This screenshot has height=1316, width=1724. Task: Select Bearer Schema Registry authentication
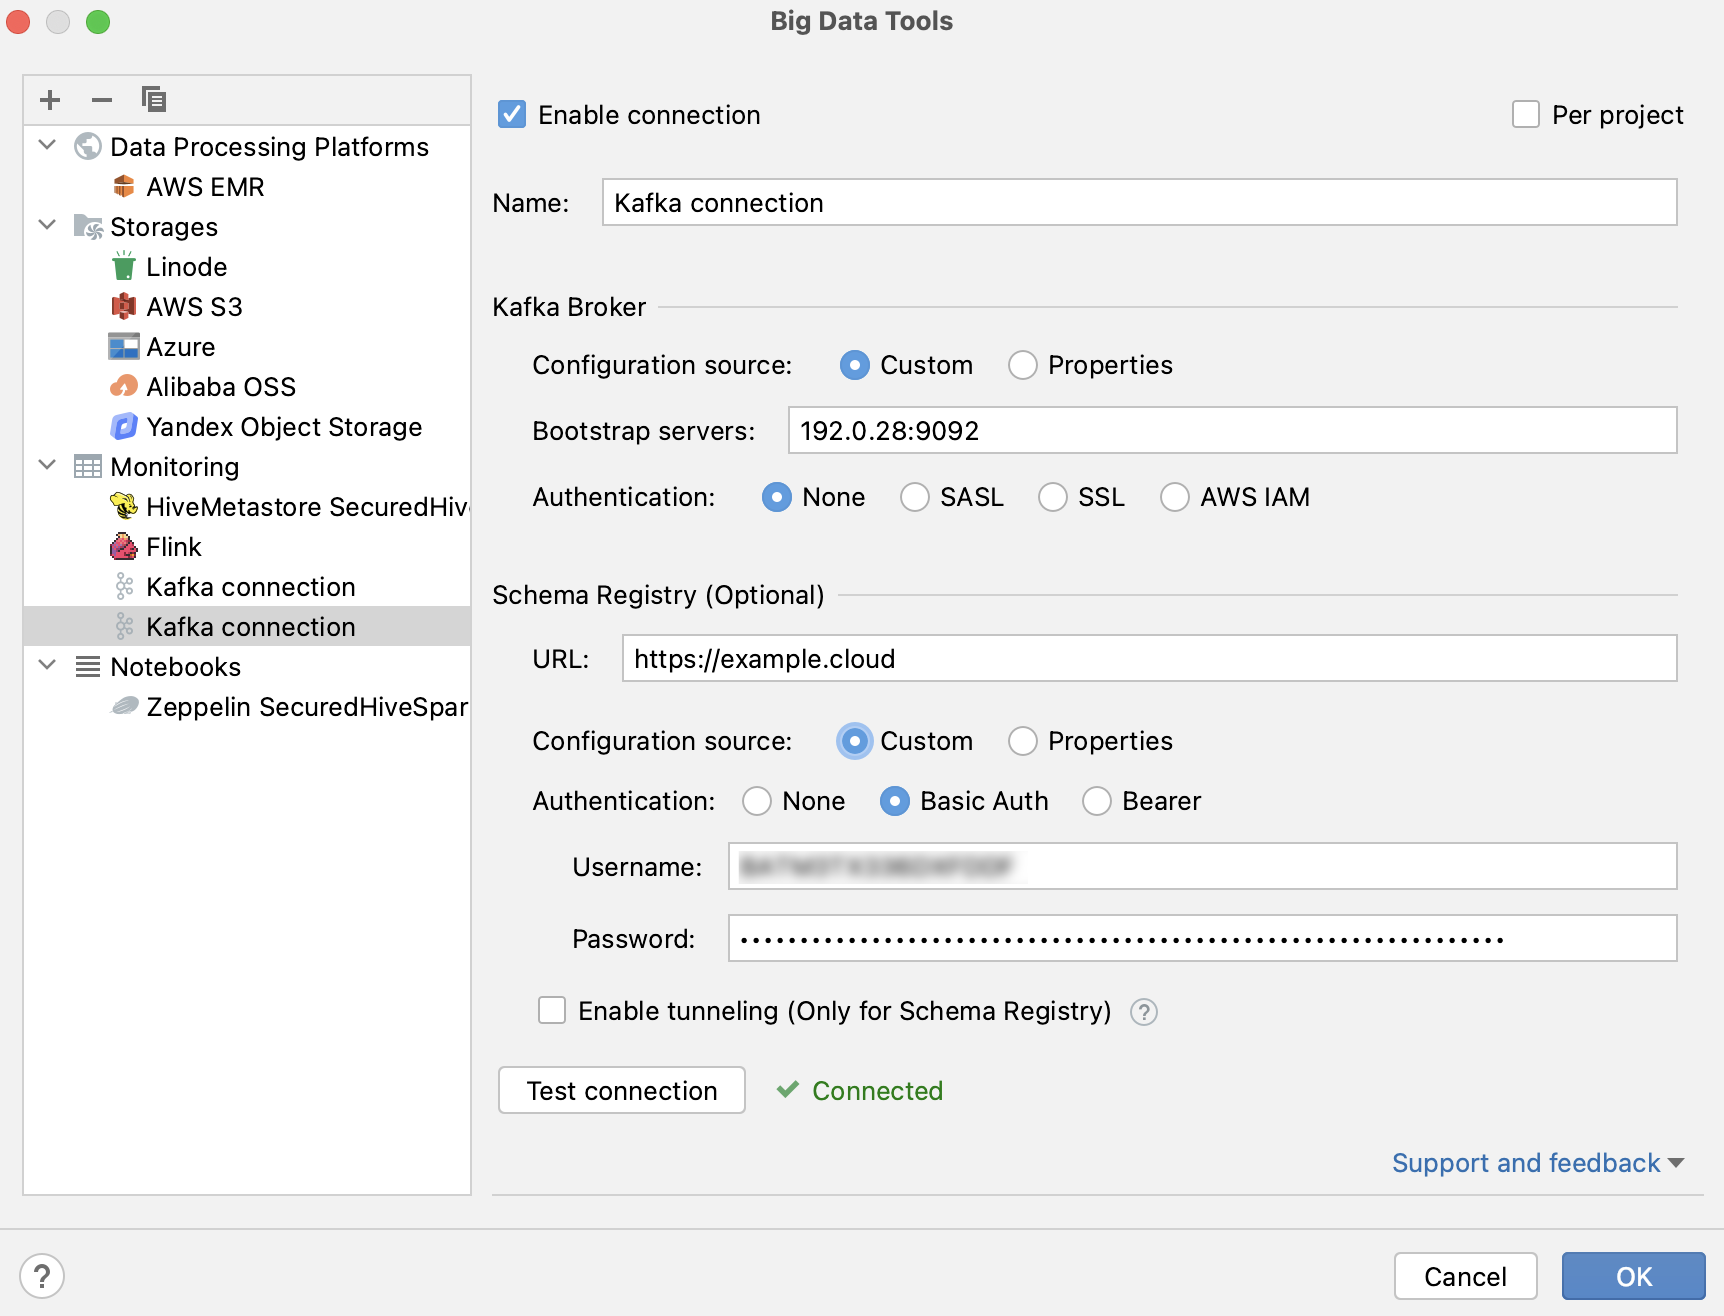(1097, 801)
